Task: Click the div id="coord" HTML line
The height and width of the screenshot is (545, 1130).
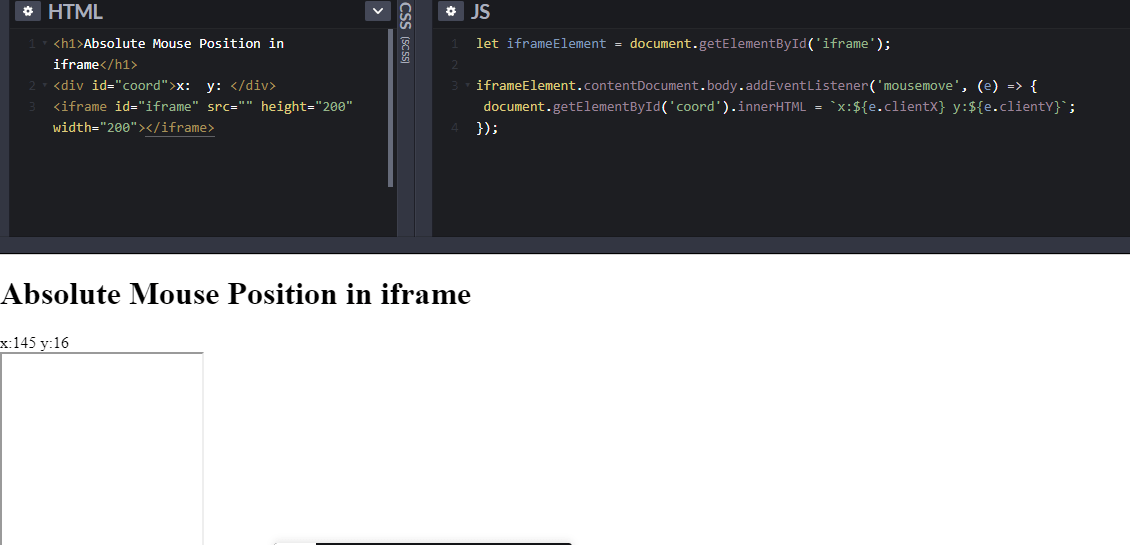Action: tap(164, 86)
